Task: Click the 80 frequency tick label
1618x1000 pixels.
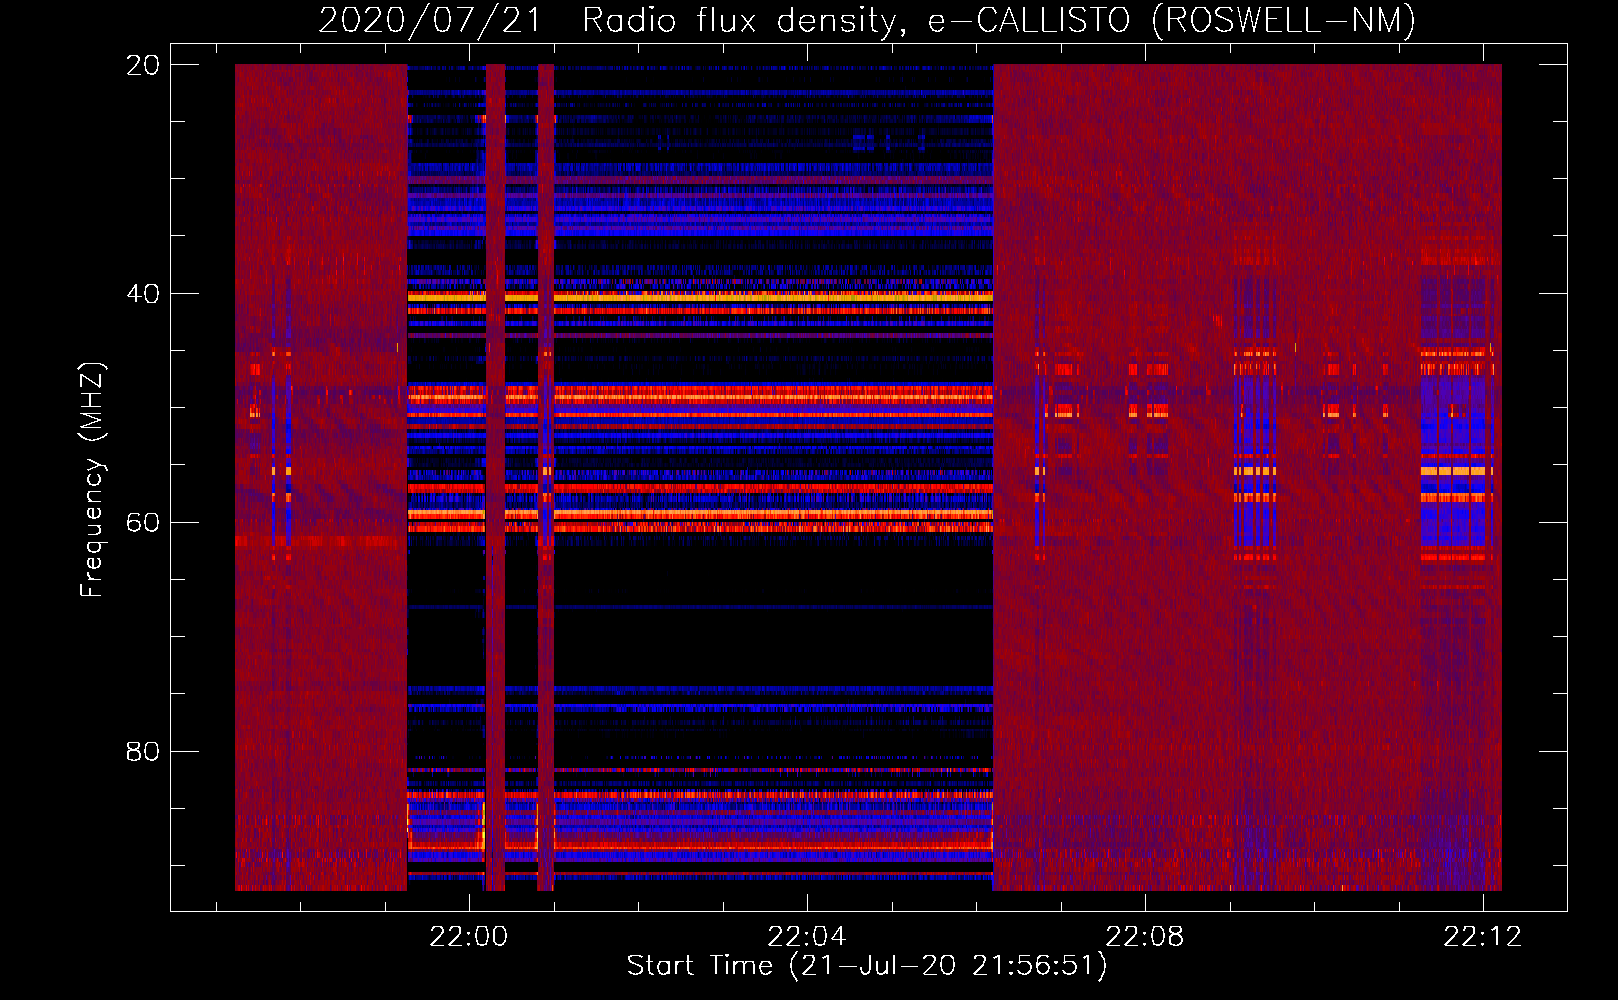Action: (x=143, y=751)
